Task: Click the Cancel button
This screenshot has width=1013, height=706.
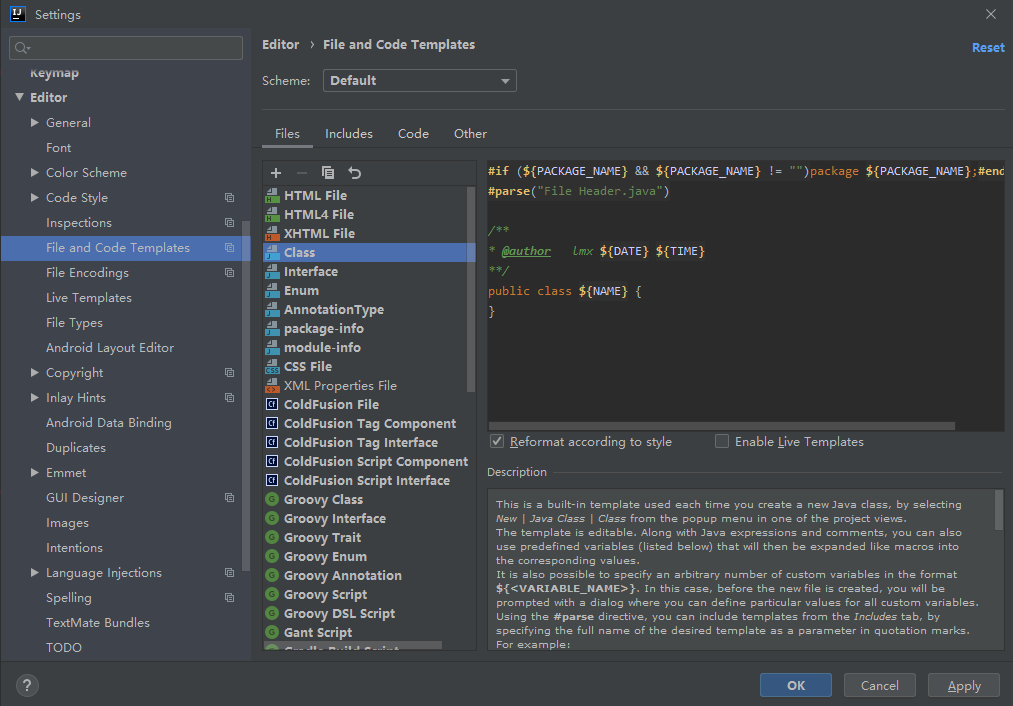Action: (879, 685)
